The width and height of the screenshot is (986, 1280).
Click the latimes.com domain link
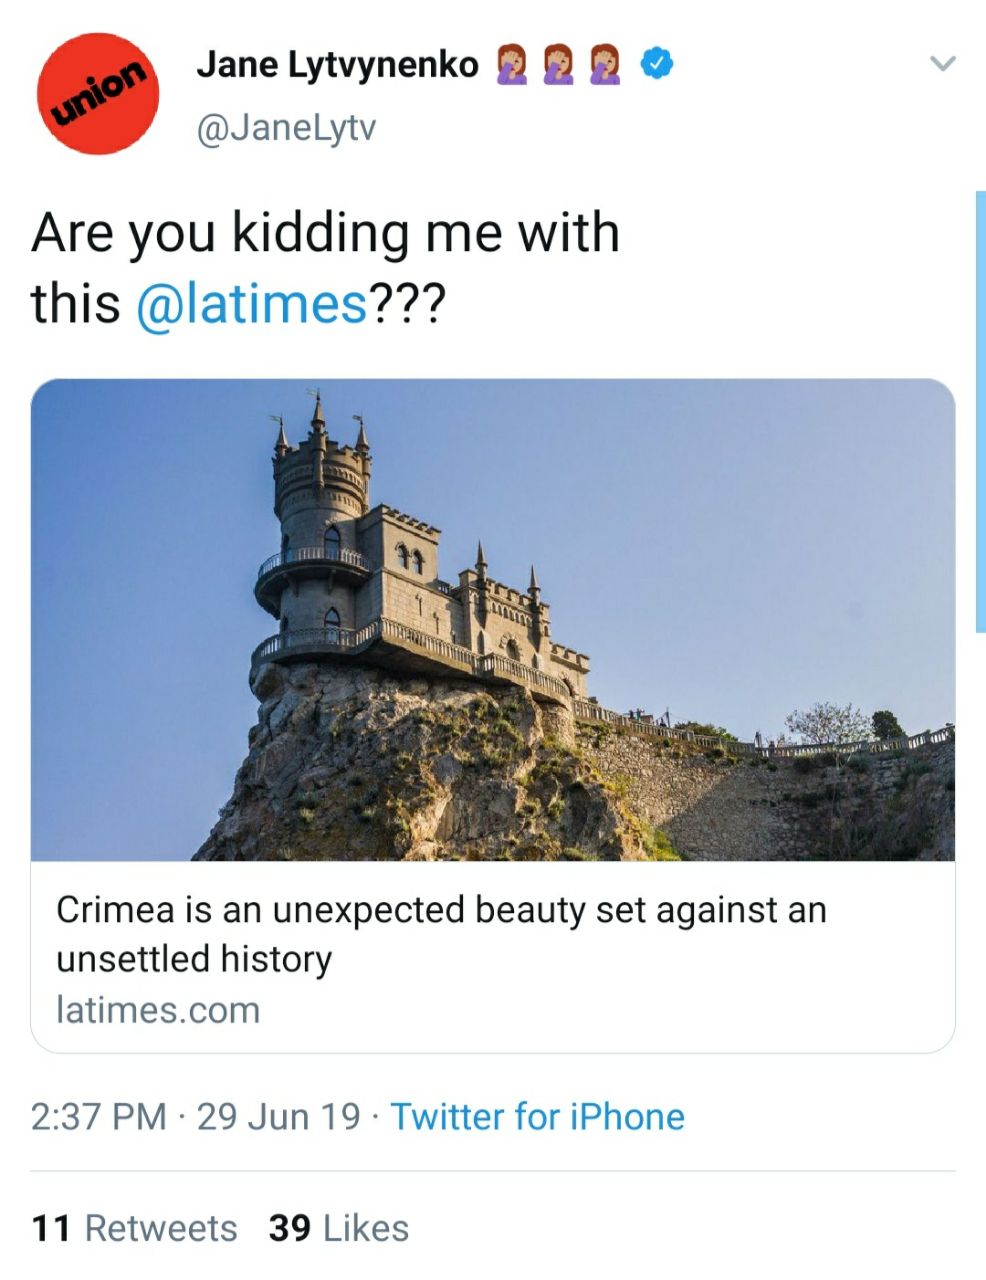coord(158,1010)
